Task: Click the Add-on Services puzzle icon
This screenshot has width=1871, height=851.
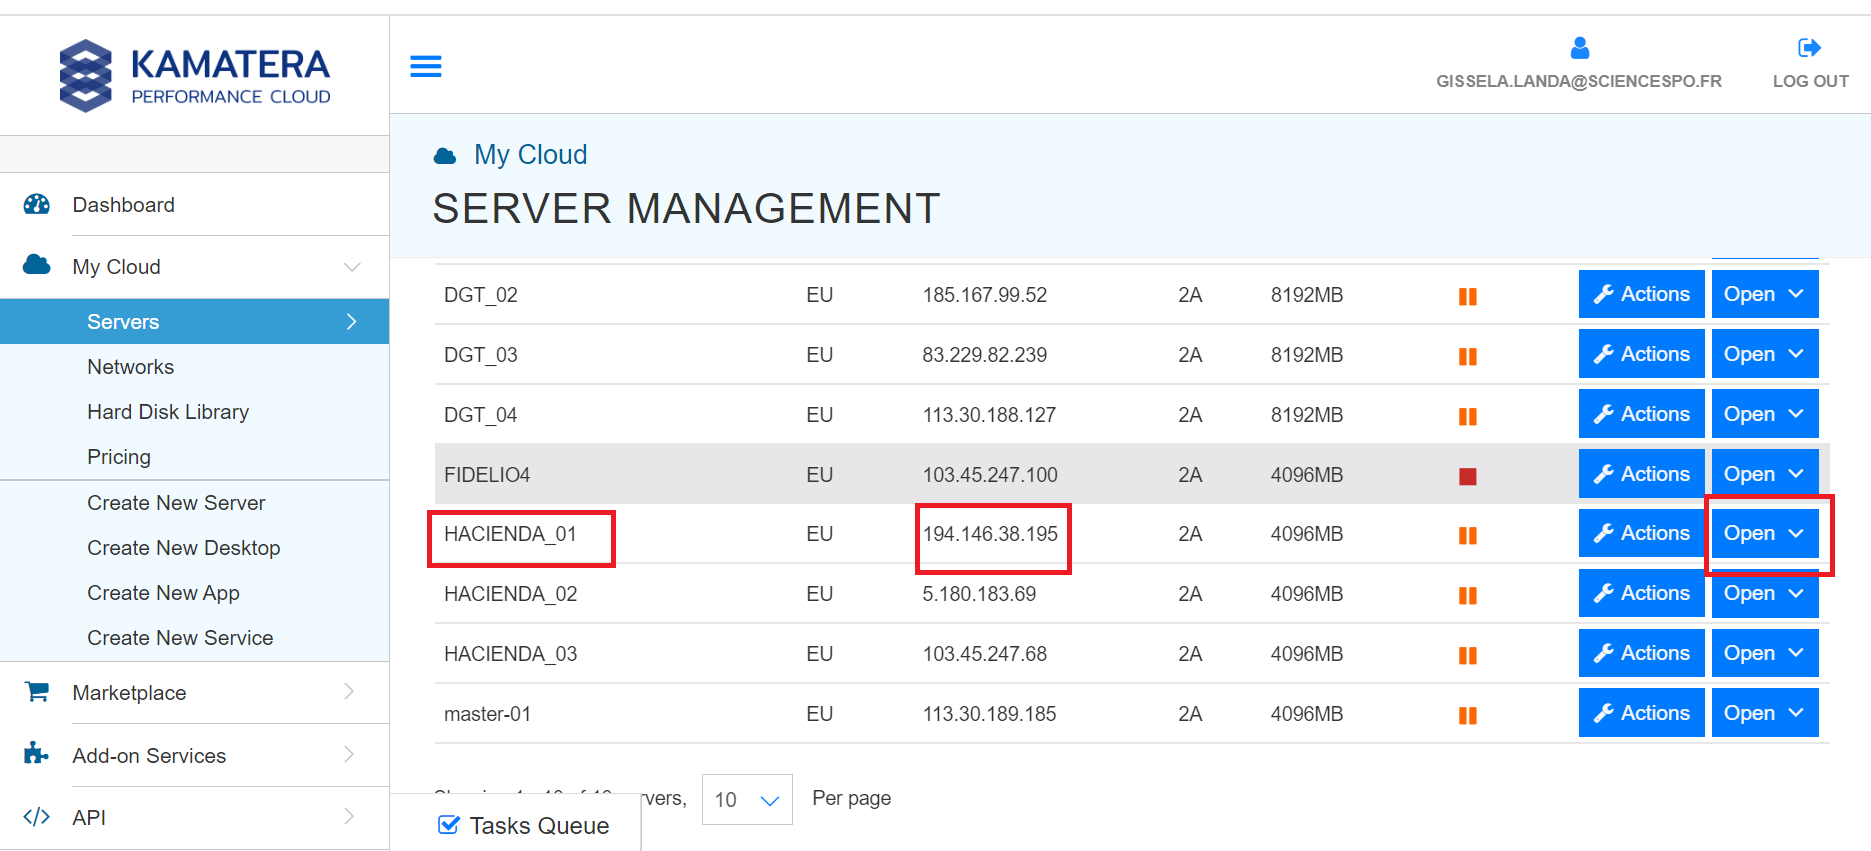Action: (x=37, y=753)
